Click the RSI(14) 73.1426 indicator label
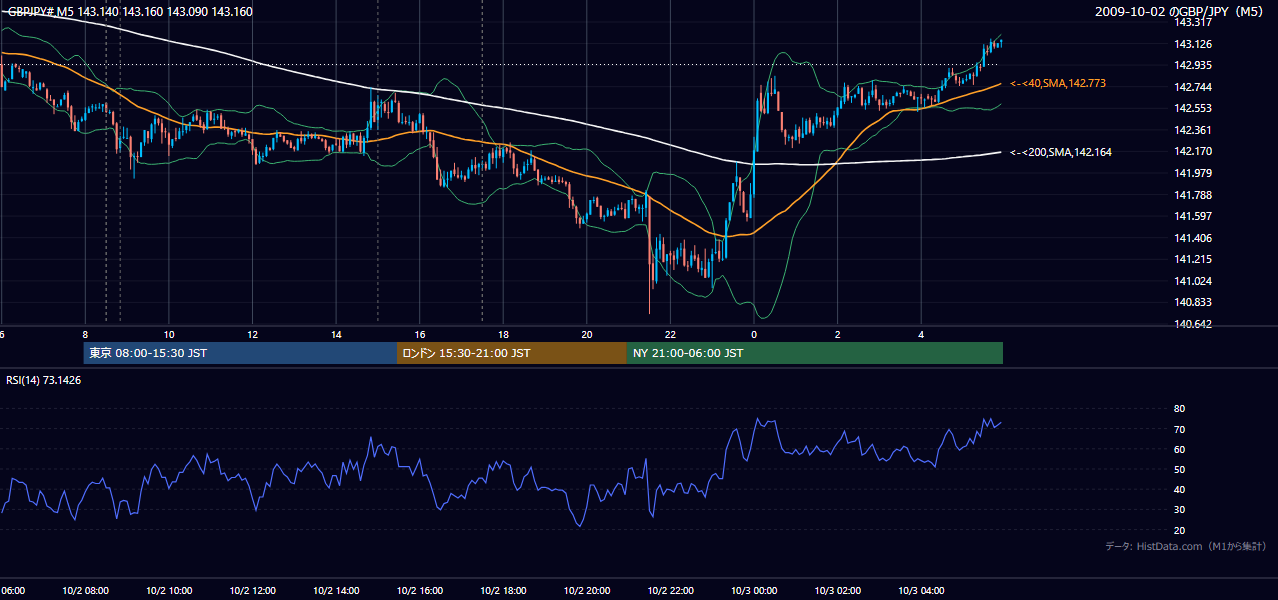Screen dimensions: 1278x600 [44, 380]
